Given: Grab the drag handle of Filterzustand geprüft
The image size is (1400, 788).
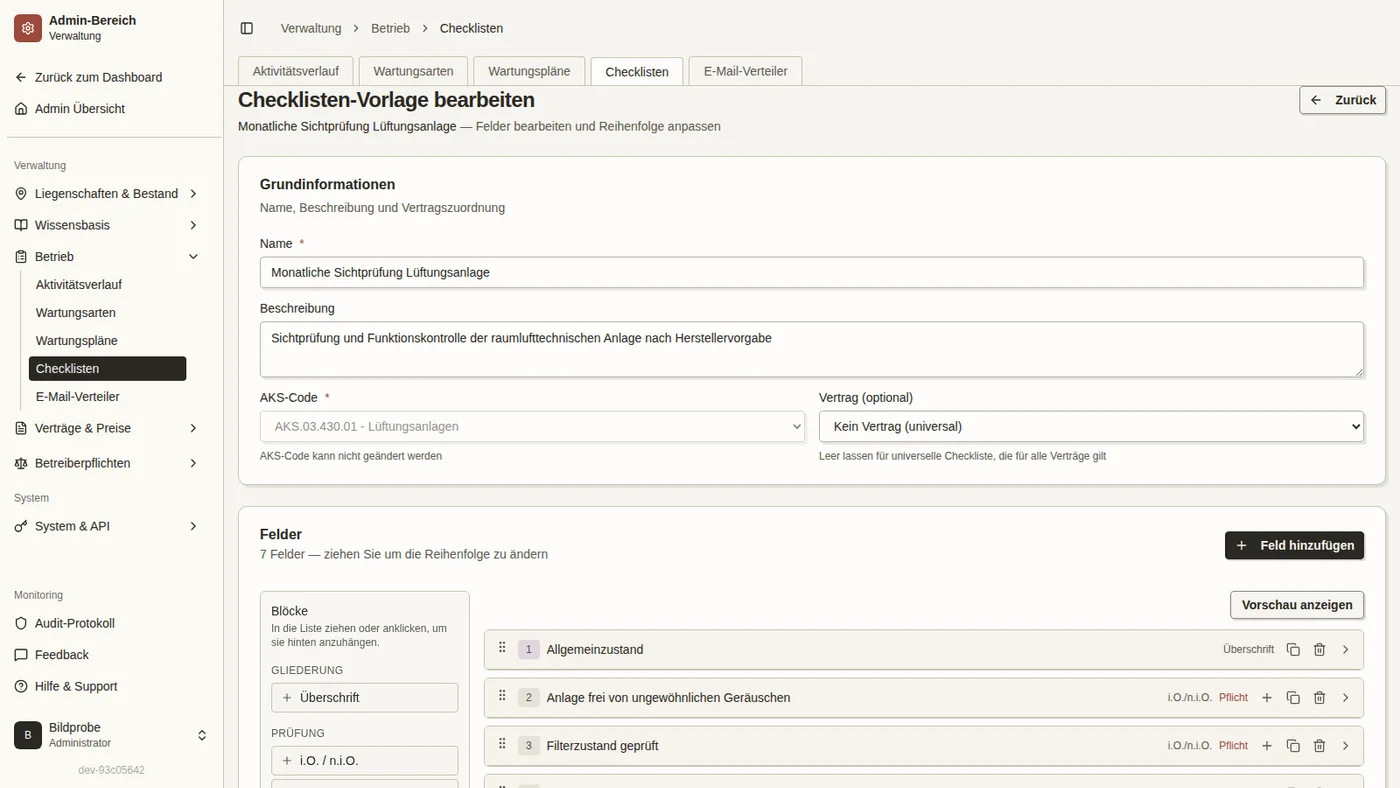Looking at the screenshot, I should point(502,744).
